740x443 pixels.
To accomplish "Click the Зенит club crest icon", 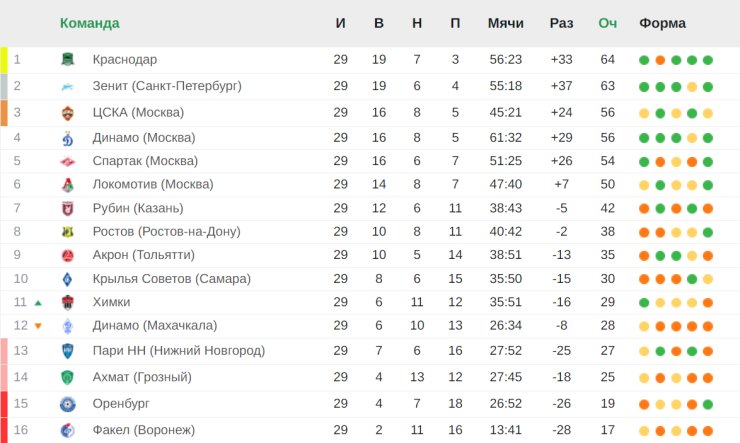I will (x=68, y=86).
